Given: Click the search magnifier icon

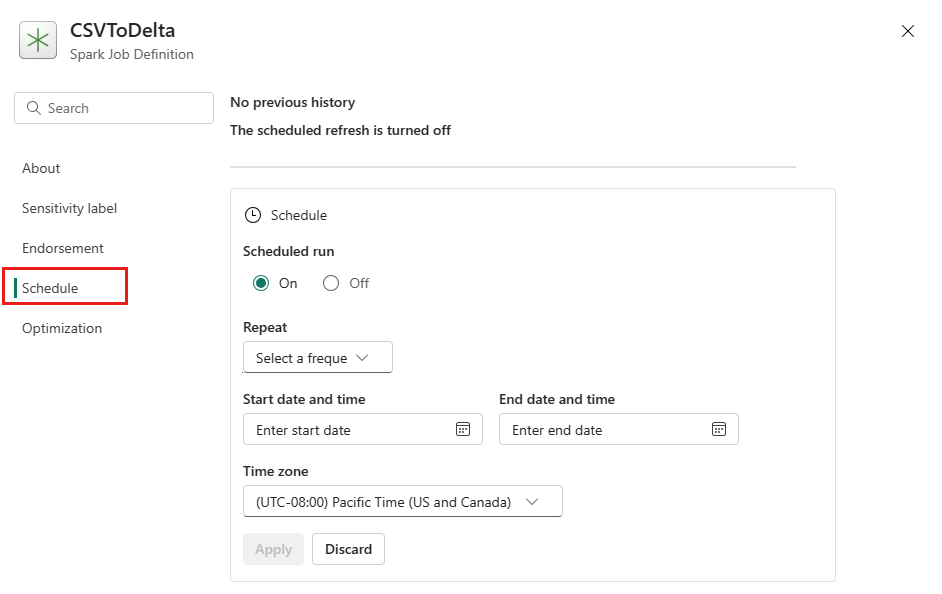Looking at the screenshot, I should tap(34, 108).
